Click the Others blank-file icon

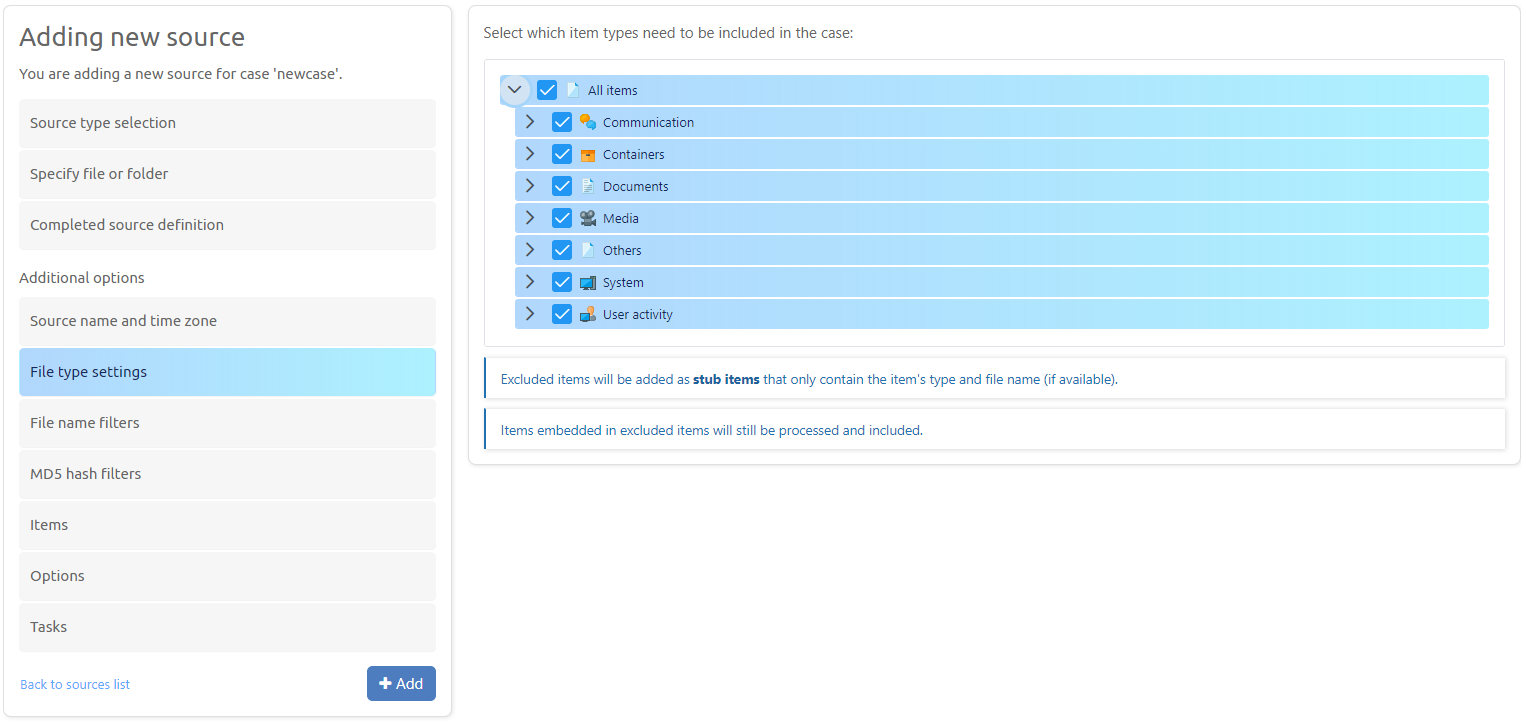click(x=587, y=249)
